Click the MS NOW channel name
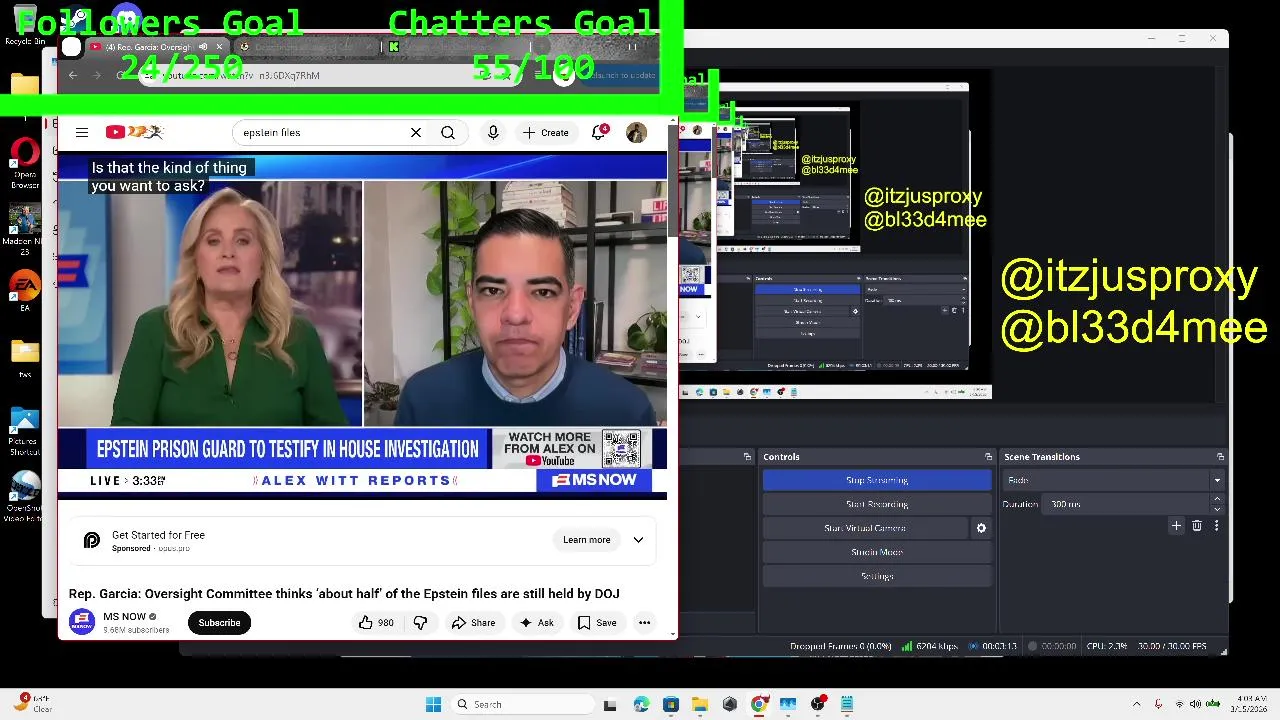1280x720 pixels. point(124,616)
